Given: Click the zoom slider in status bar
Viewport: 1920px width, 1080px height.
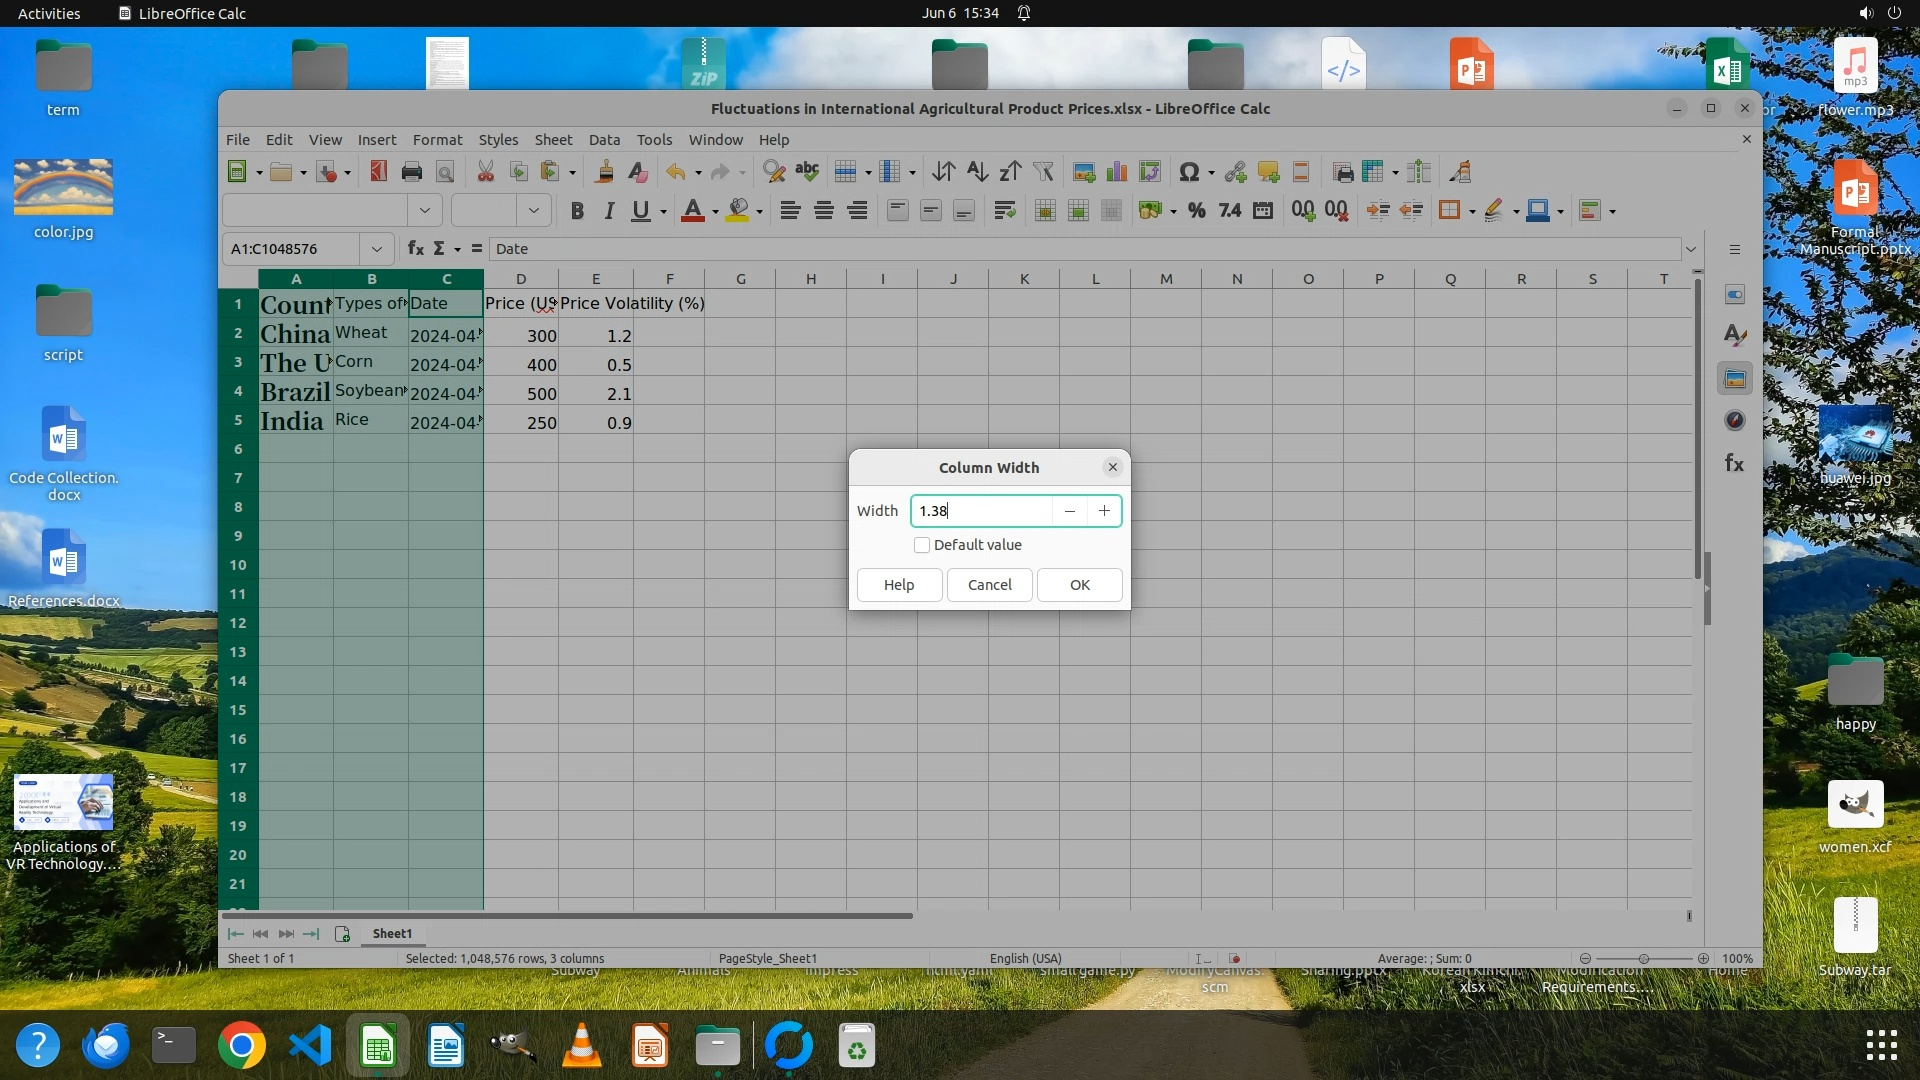Looking at the screenshot, I should [x=1643, y=958].
